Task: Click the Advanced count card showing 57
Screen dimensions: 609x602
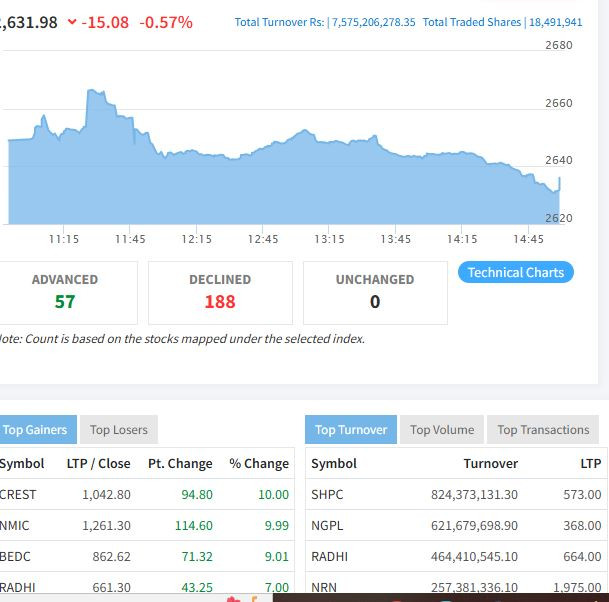Action: pyautogui.click(x=65, y=292)
